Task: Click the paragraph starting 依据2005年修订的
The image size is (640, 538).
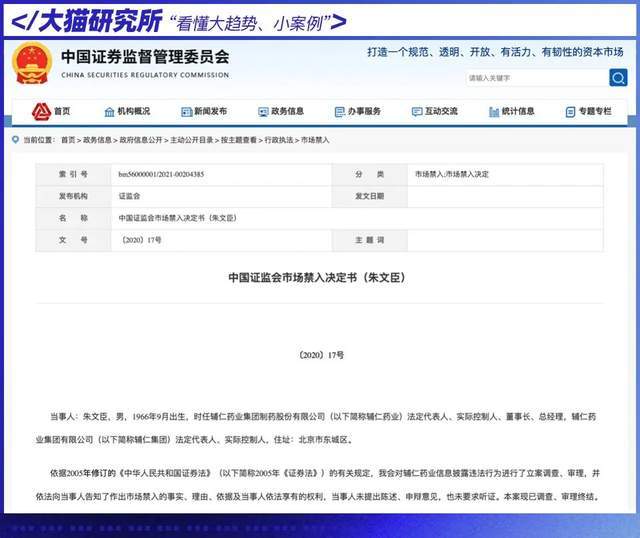Action: pyautogui.click(x=318, y=485)
